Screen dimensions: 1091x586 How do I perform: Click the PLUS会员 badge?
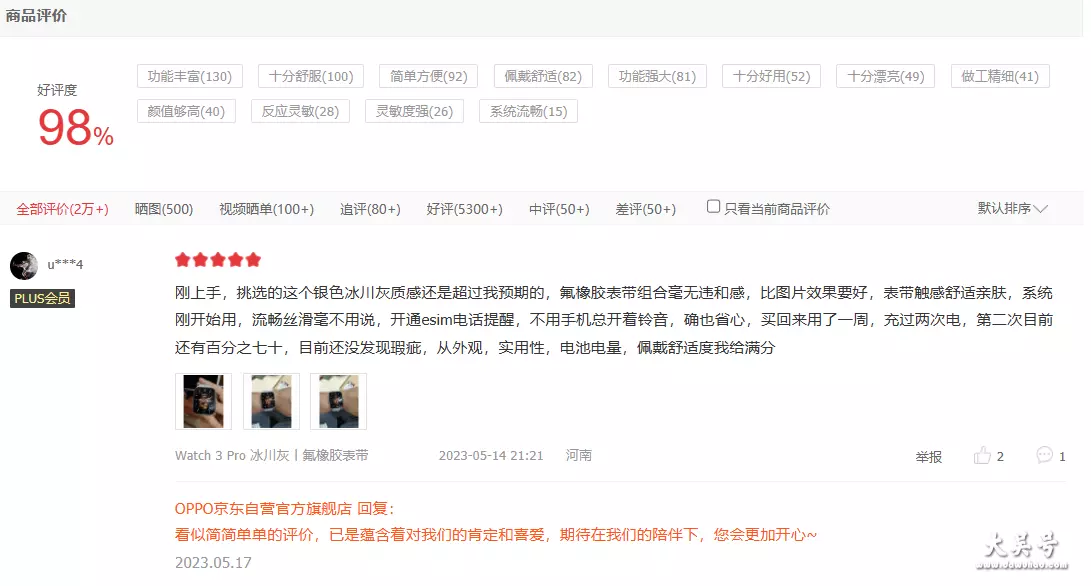pos(42,299)
